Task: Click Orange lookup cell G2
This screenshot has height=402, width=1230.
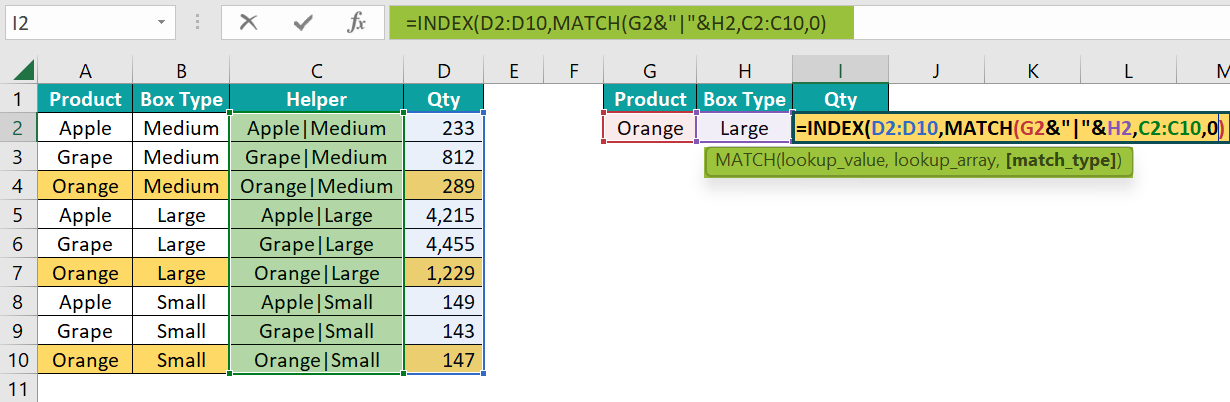Action: point(651,128)
